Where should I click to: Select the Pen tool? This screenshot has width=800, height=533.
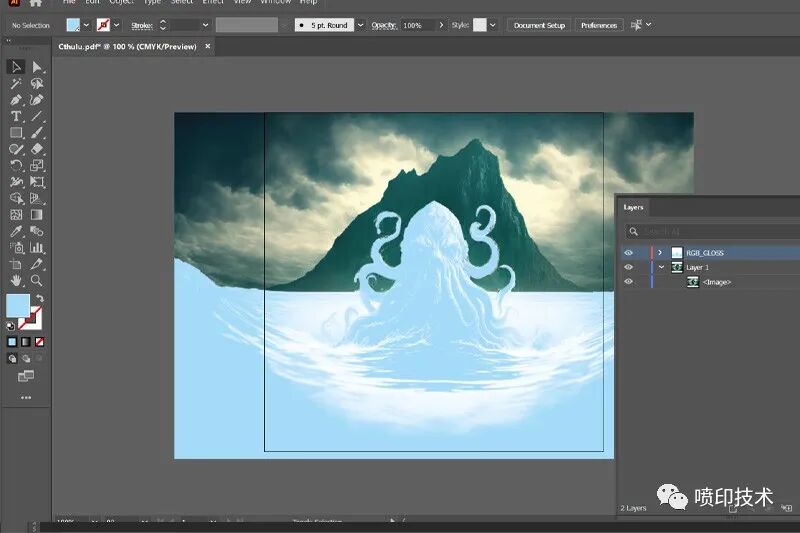point(16,100)
